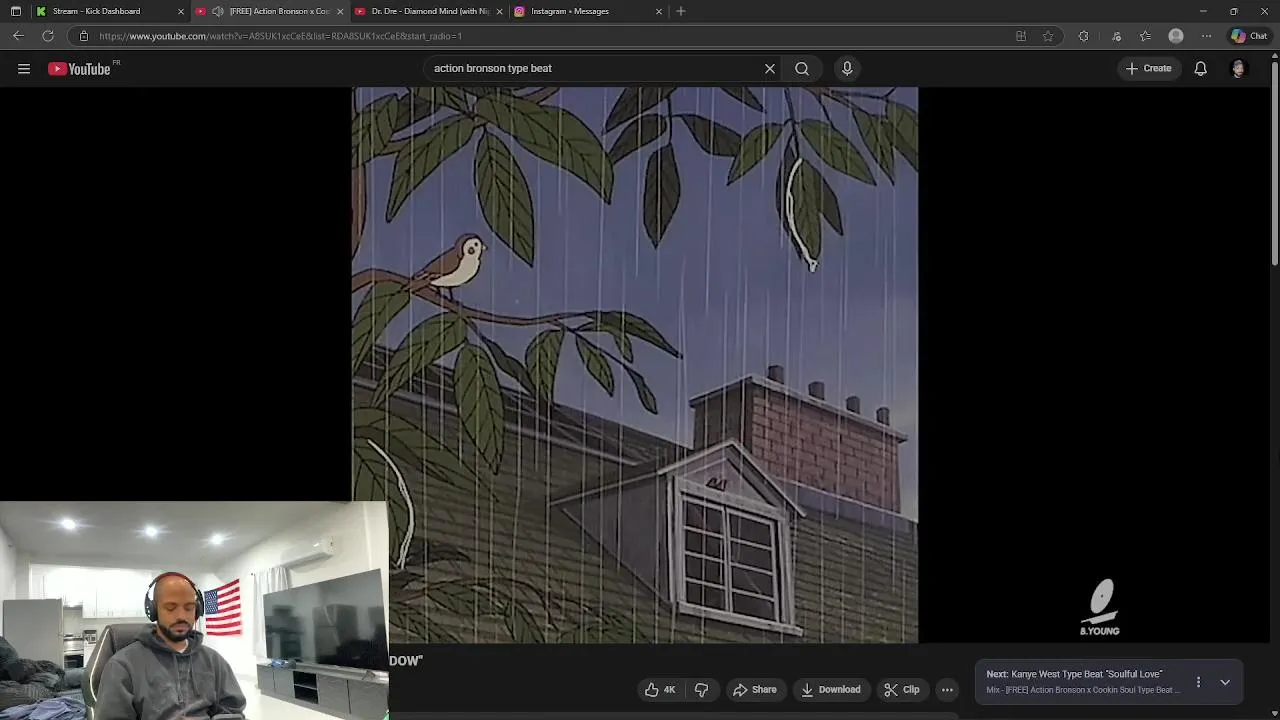Like the video with 4K thumbs-up
The image size is (1280, 720).
coord(660,689)
